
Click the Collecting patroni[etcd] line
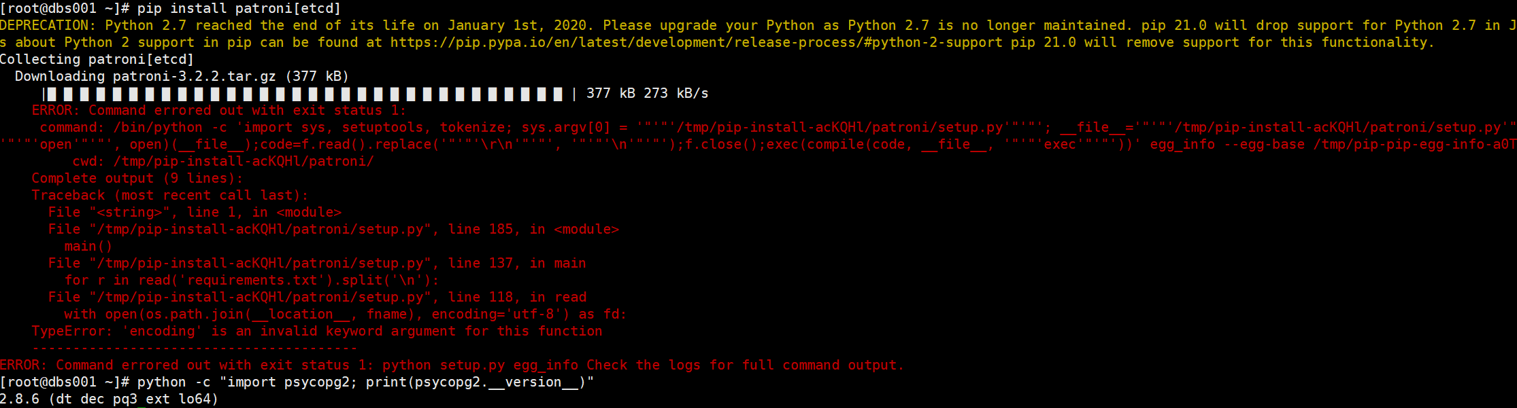click(92, 59)
